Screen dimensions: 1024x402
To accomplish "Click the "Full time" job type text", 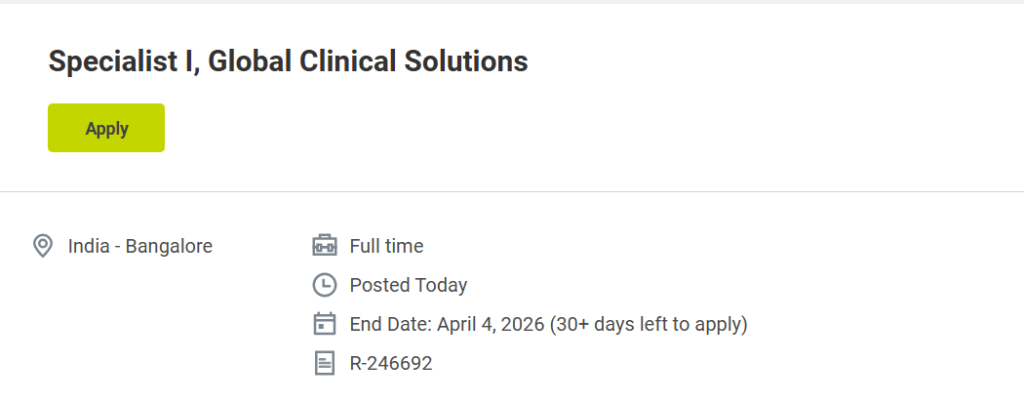I will pos(386,246).
